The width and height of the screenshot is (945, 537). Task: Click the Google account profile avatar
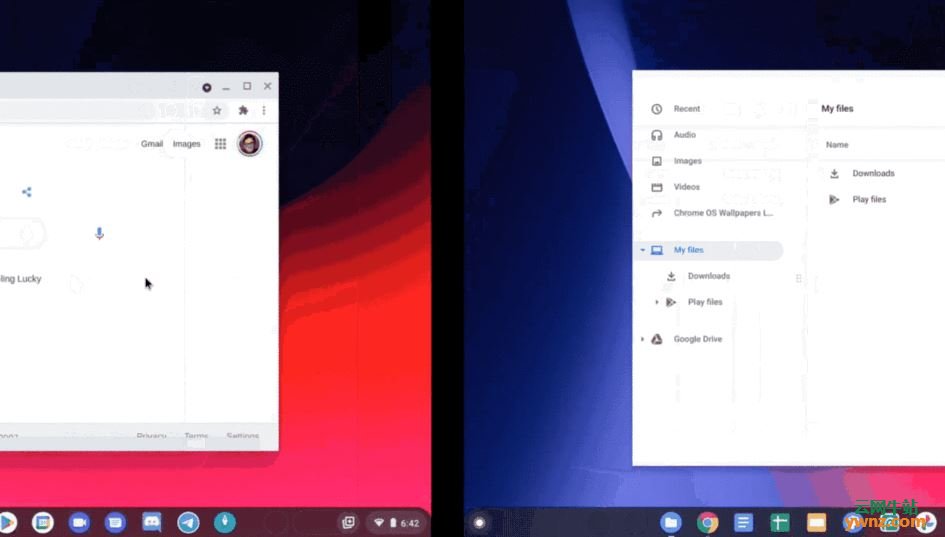click(249, 144)
